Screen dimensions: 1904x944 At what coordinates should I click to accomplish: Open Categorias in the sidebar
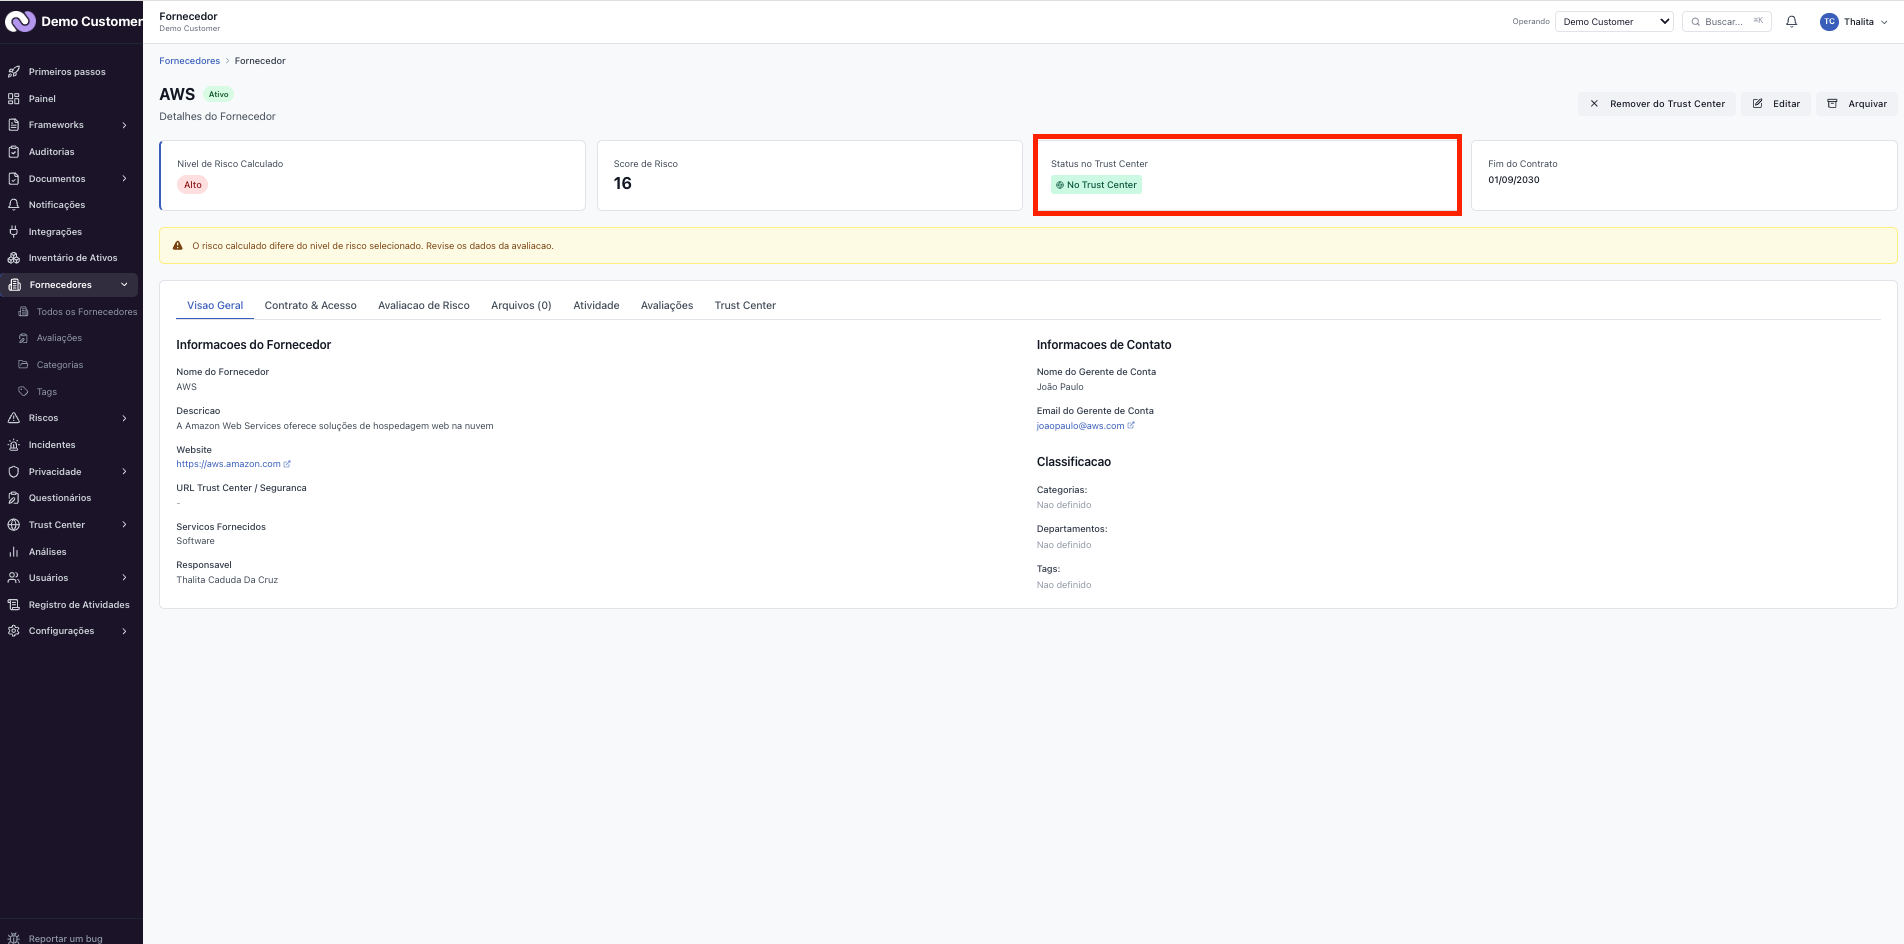coord(60,365)
